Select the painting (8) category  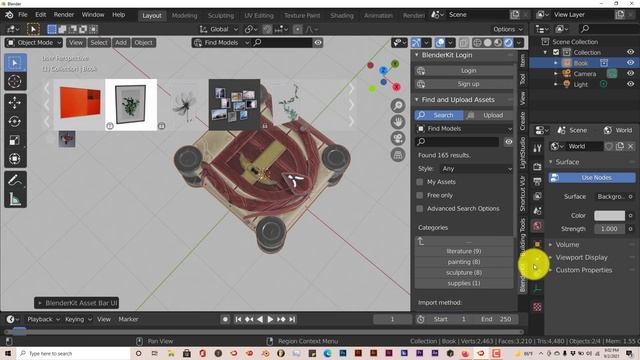464,262
